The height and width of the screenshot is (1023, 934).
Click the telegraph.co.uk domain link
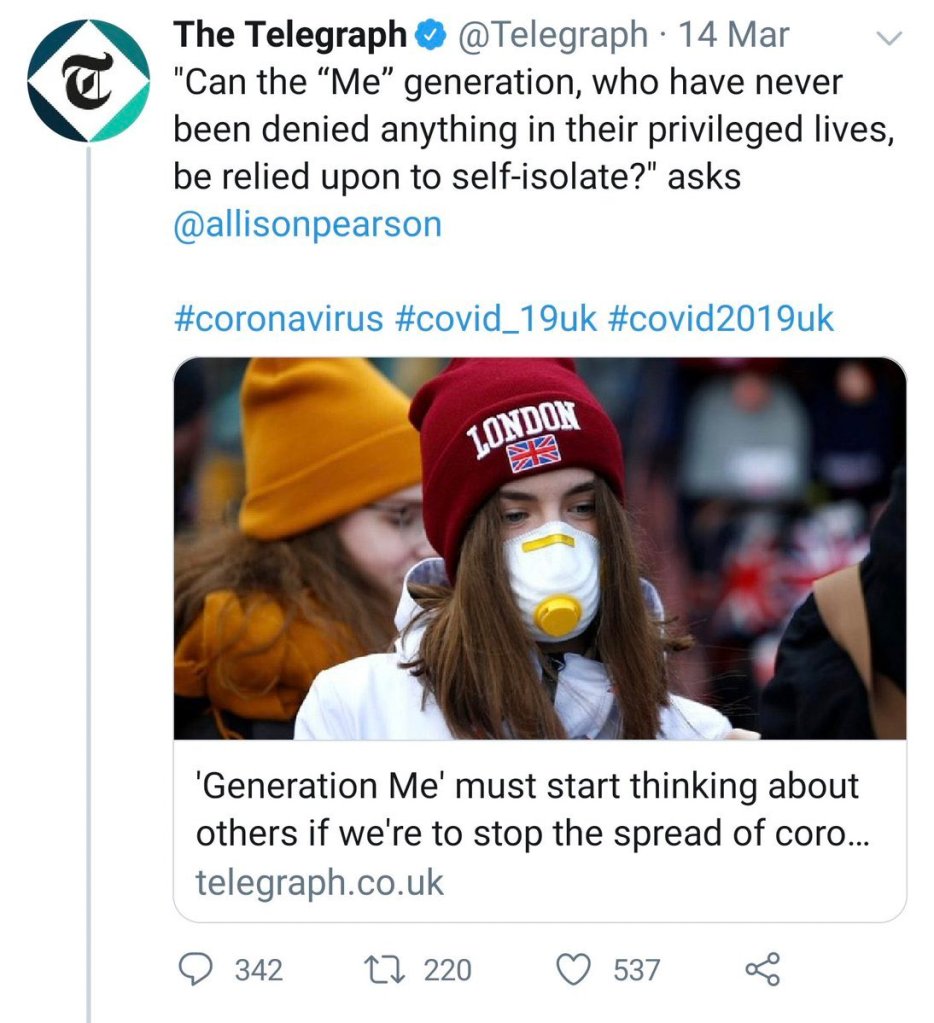tap(319, 882)
